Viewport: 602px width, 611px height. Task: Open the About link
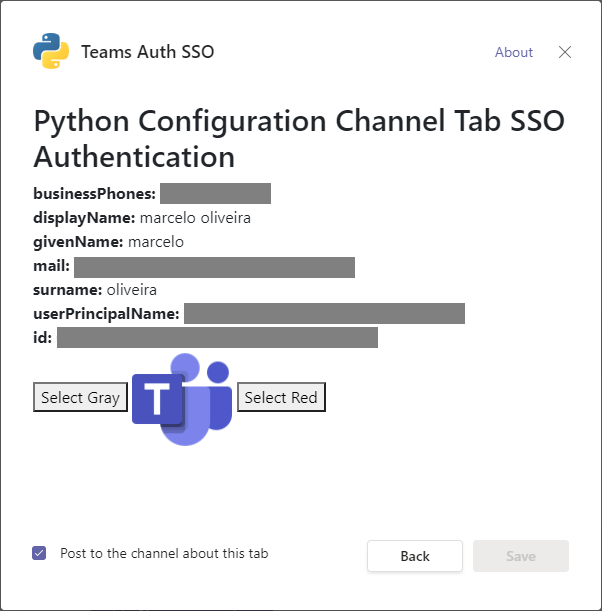[514, 52]
